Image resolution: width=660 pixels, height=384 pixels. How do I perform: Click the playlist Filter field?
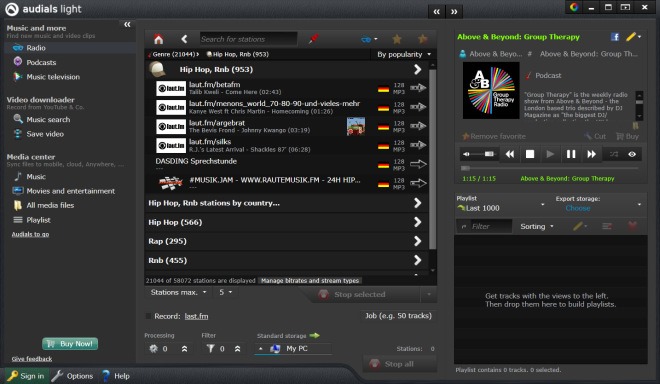tap(484, 227)
